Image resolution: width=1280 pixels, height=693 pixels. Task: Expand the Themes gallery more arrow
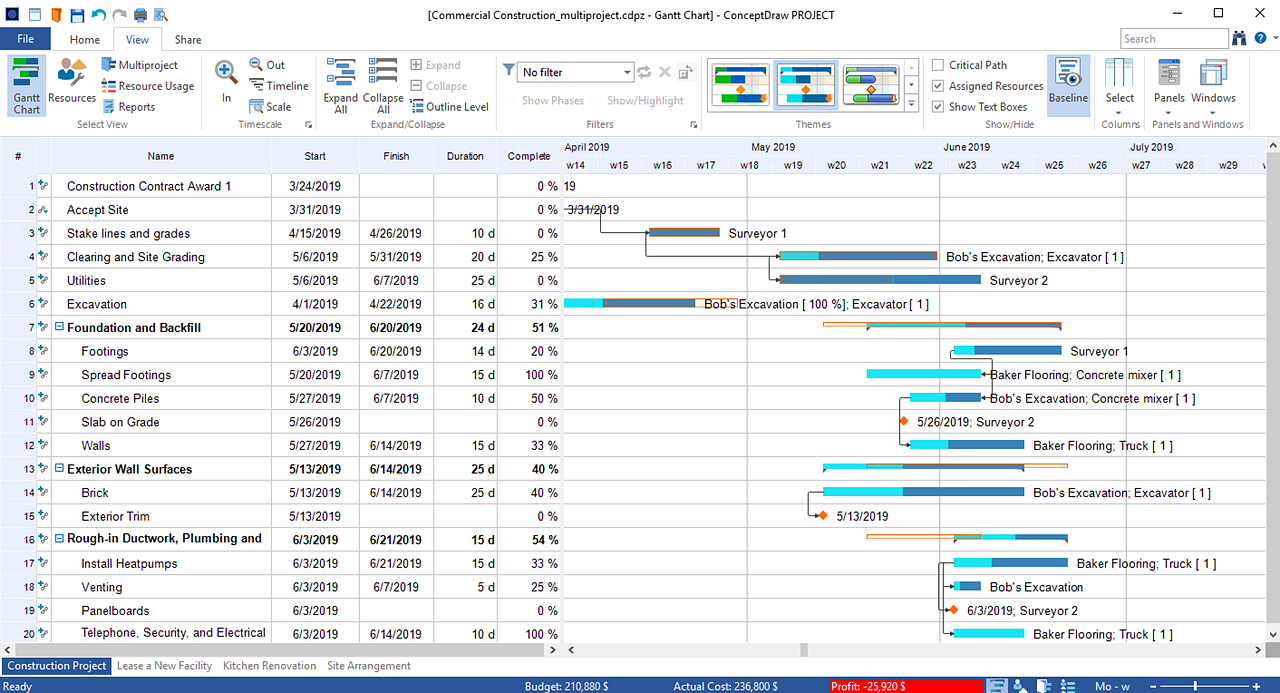pos(911,102)
